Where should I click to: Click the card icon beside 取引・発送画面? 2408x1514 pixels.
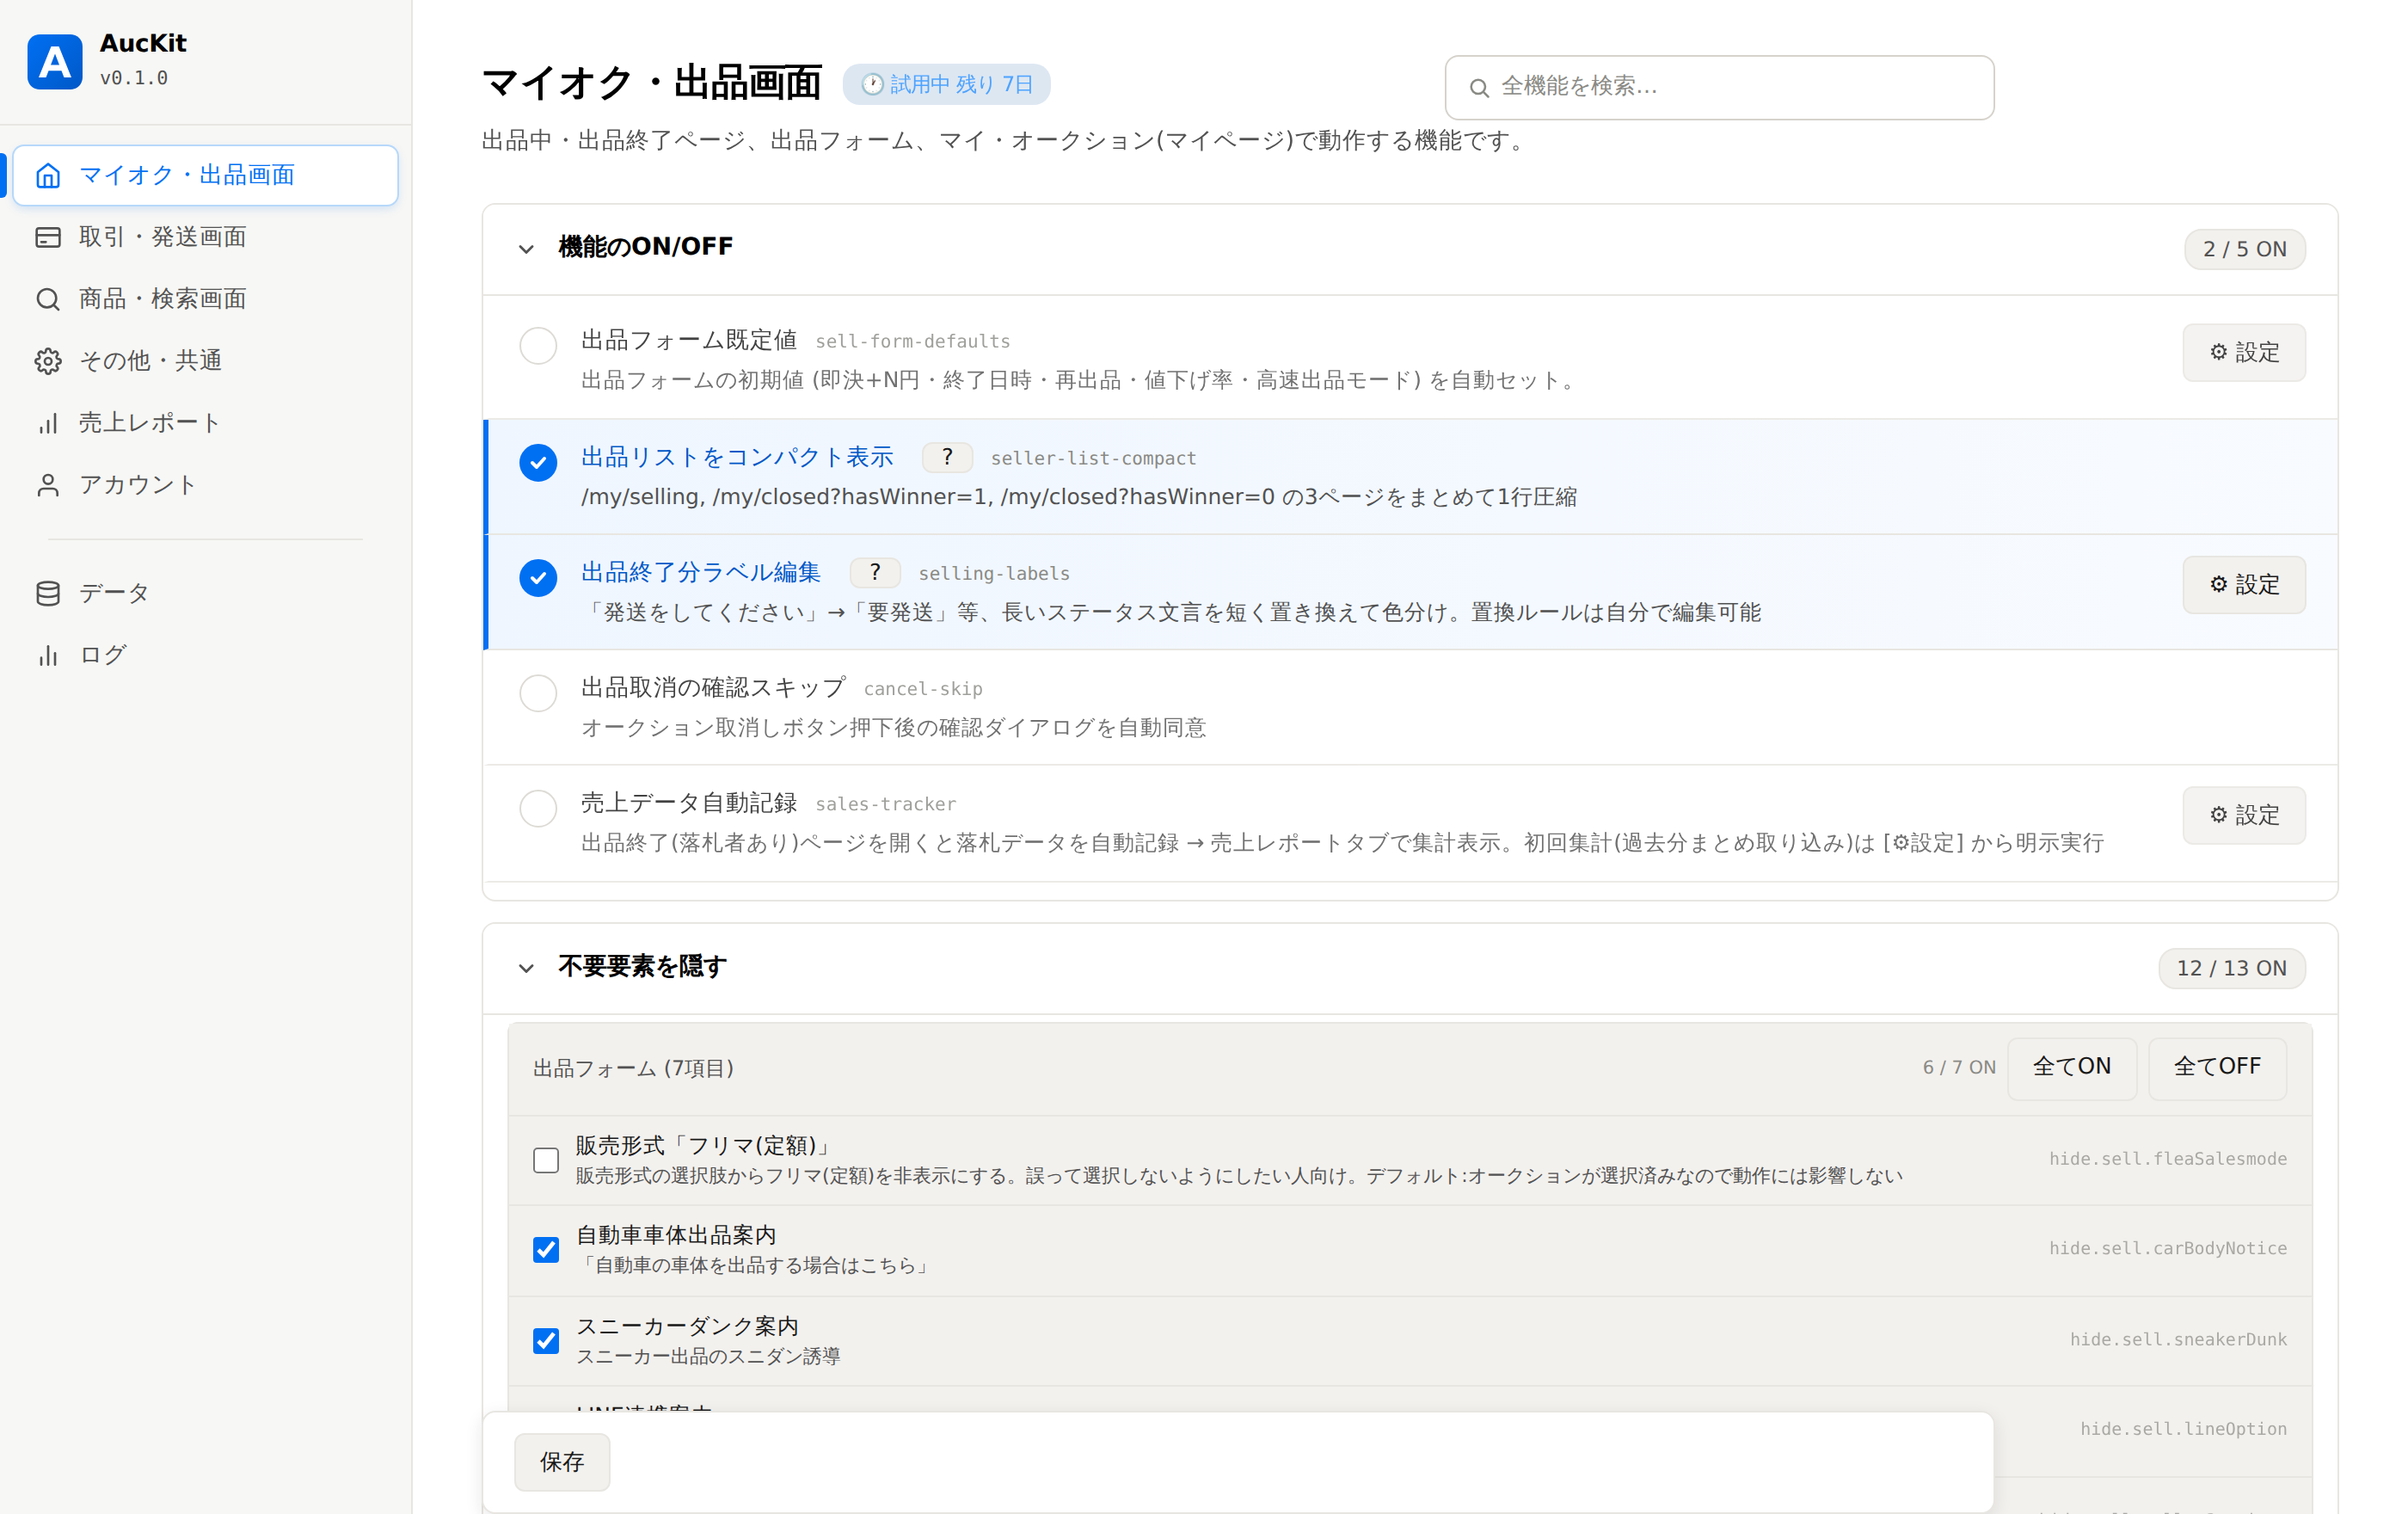point(48,237)
